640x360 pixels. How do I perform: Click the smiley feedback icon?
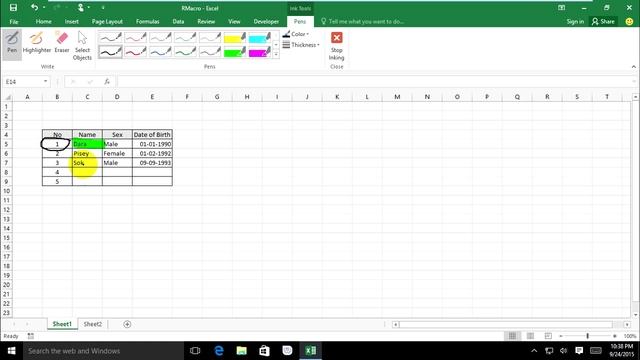pos(629,22)
